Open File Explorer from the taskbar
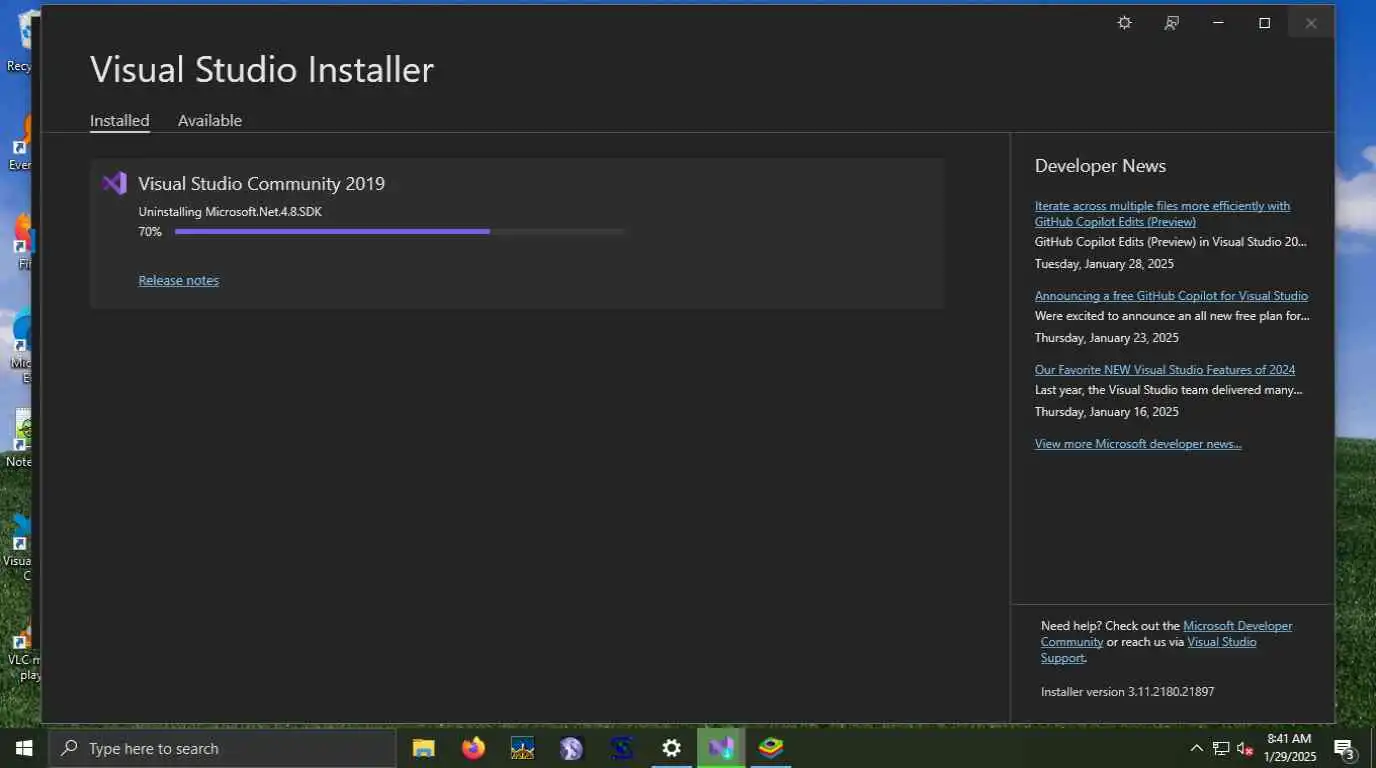 coord(423,748)
